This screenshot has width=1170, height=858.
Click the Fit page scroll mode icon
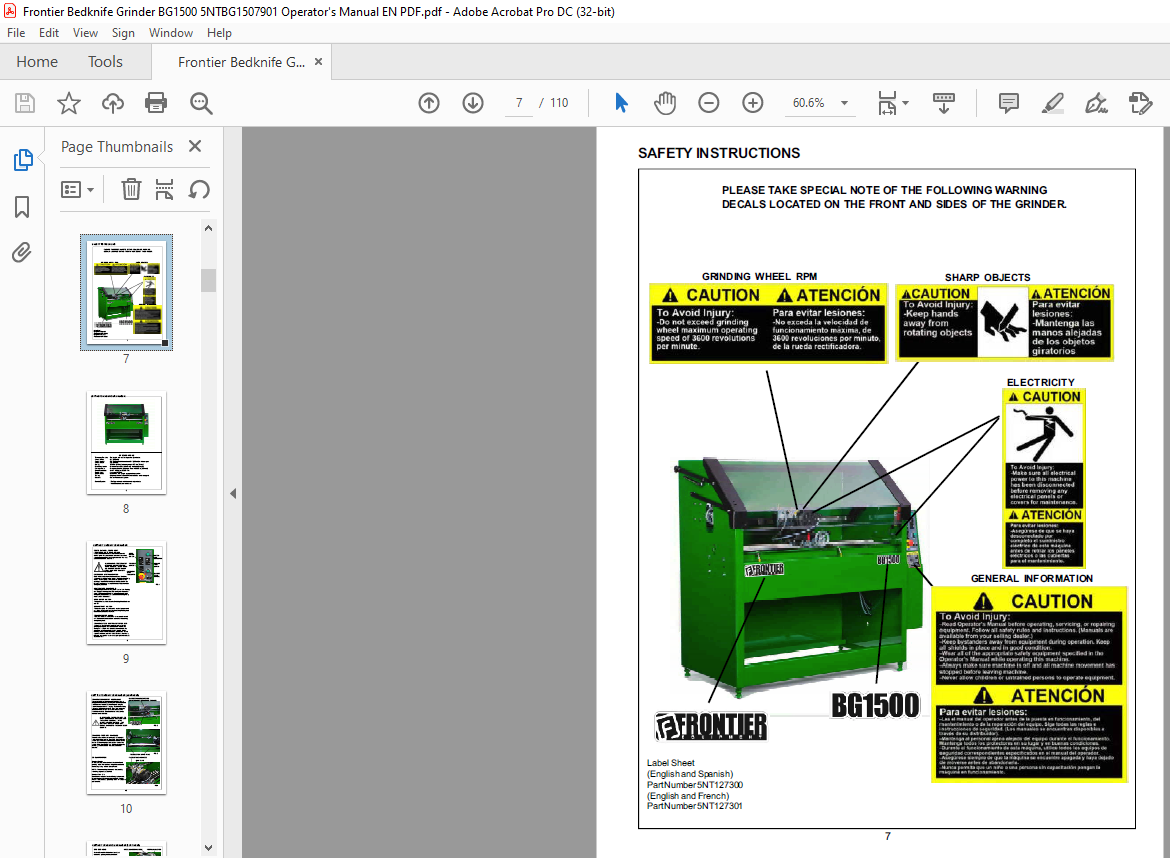[x=887, y=103]
